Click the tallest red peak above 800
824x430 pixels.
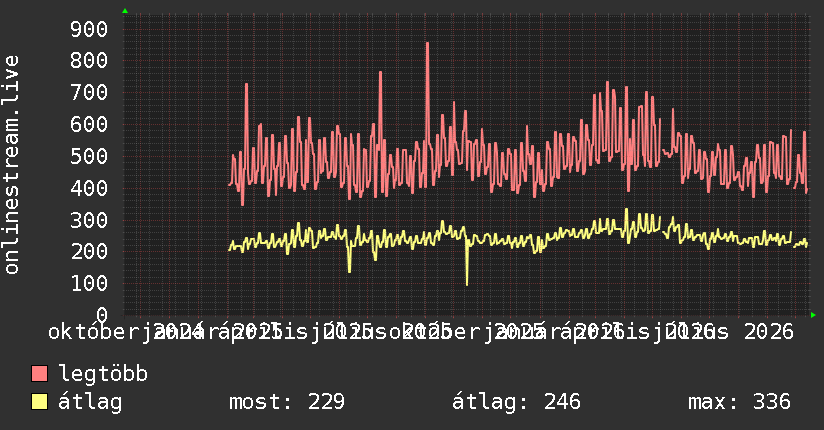427,44
